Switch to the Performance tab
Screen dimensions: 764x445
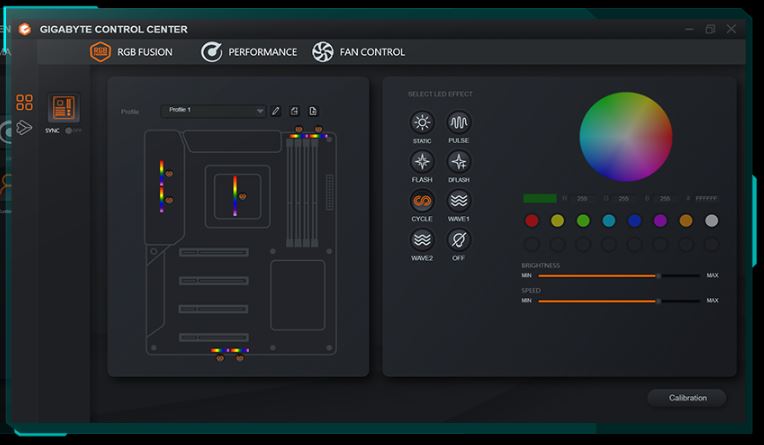pos(249,52)
